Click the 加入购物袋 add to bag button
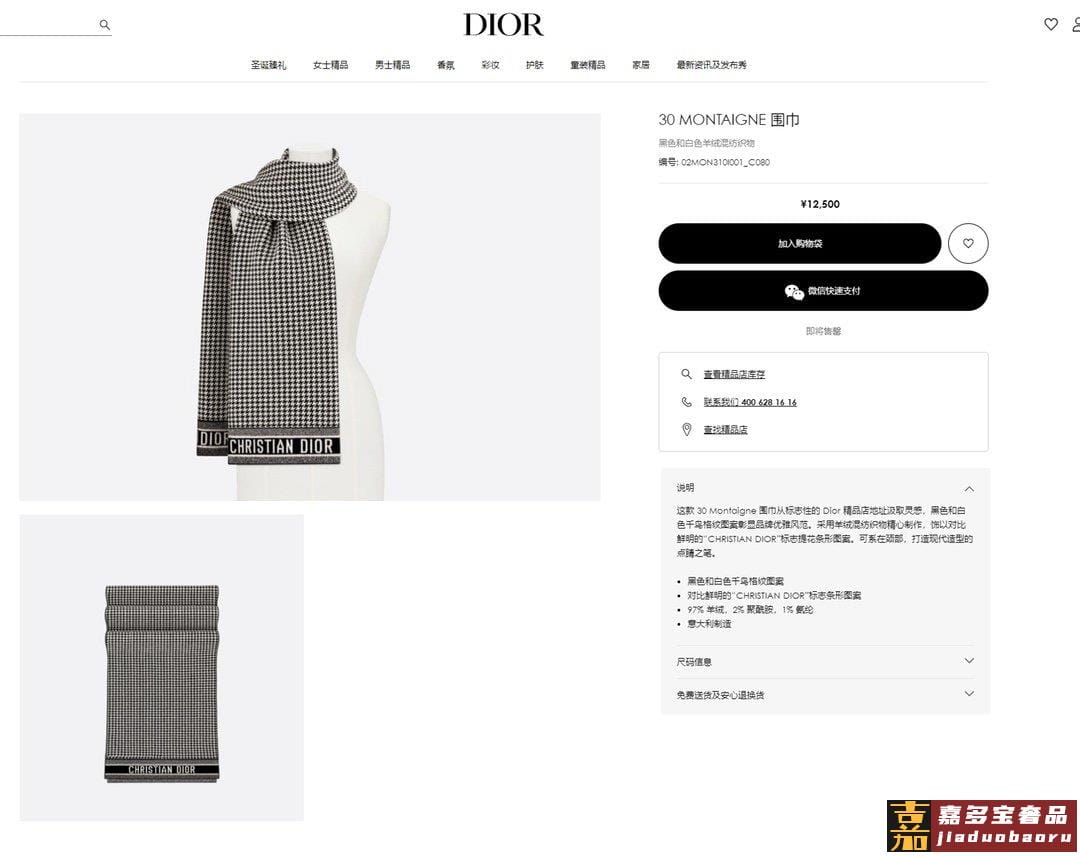 (x=800, y=243)
